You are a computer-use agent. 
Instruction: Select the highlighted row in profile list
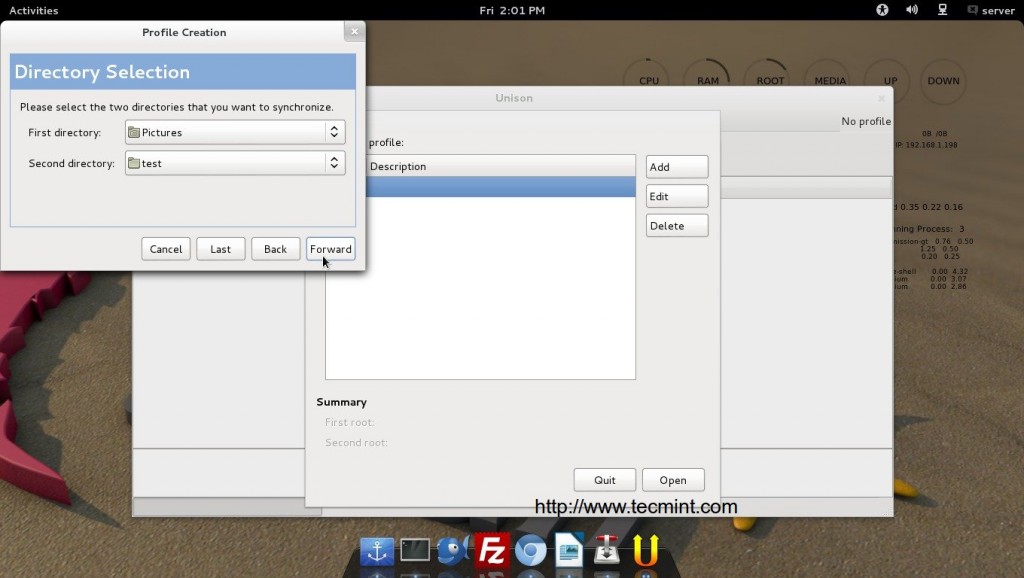coord(500,187)
